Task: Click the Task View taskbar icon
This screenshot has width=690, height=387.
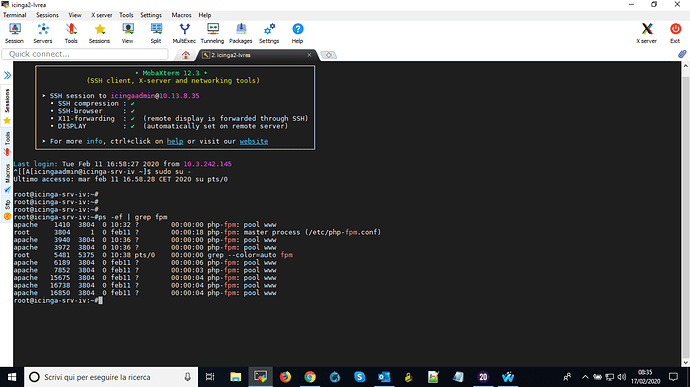Action: click(x=210, y=377)
